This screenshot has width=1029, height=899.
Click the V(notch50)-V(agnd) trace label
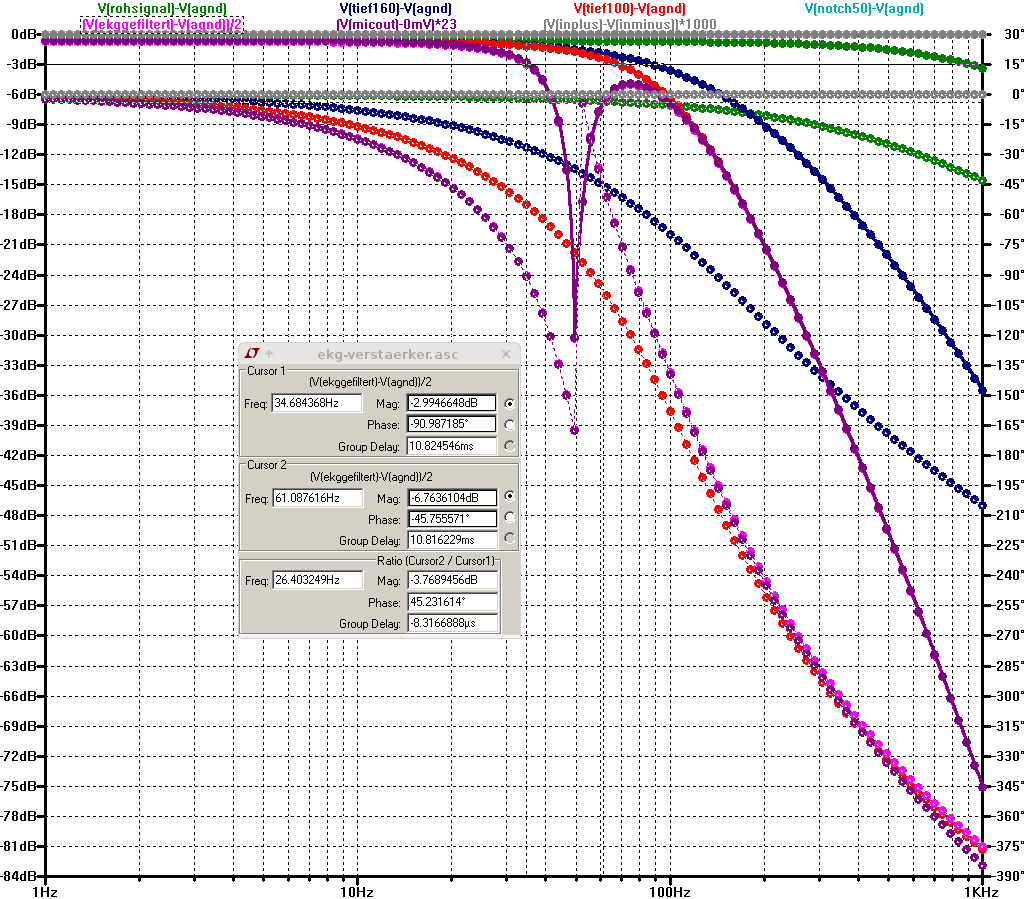point(863,9)
